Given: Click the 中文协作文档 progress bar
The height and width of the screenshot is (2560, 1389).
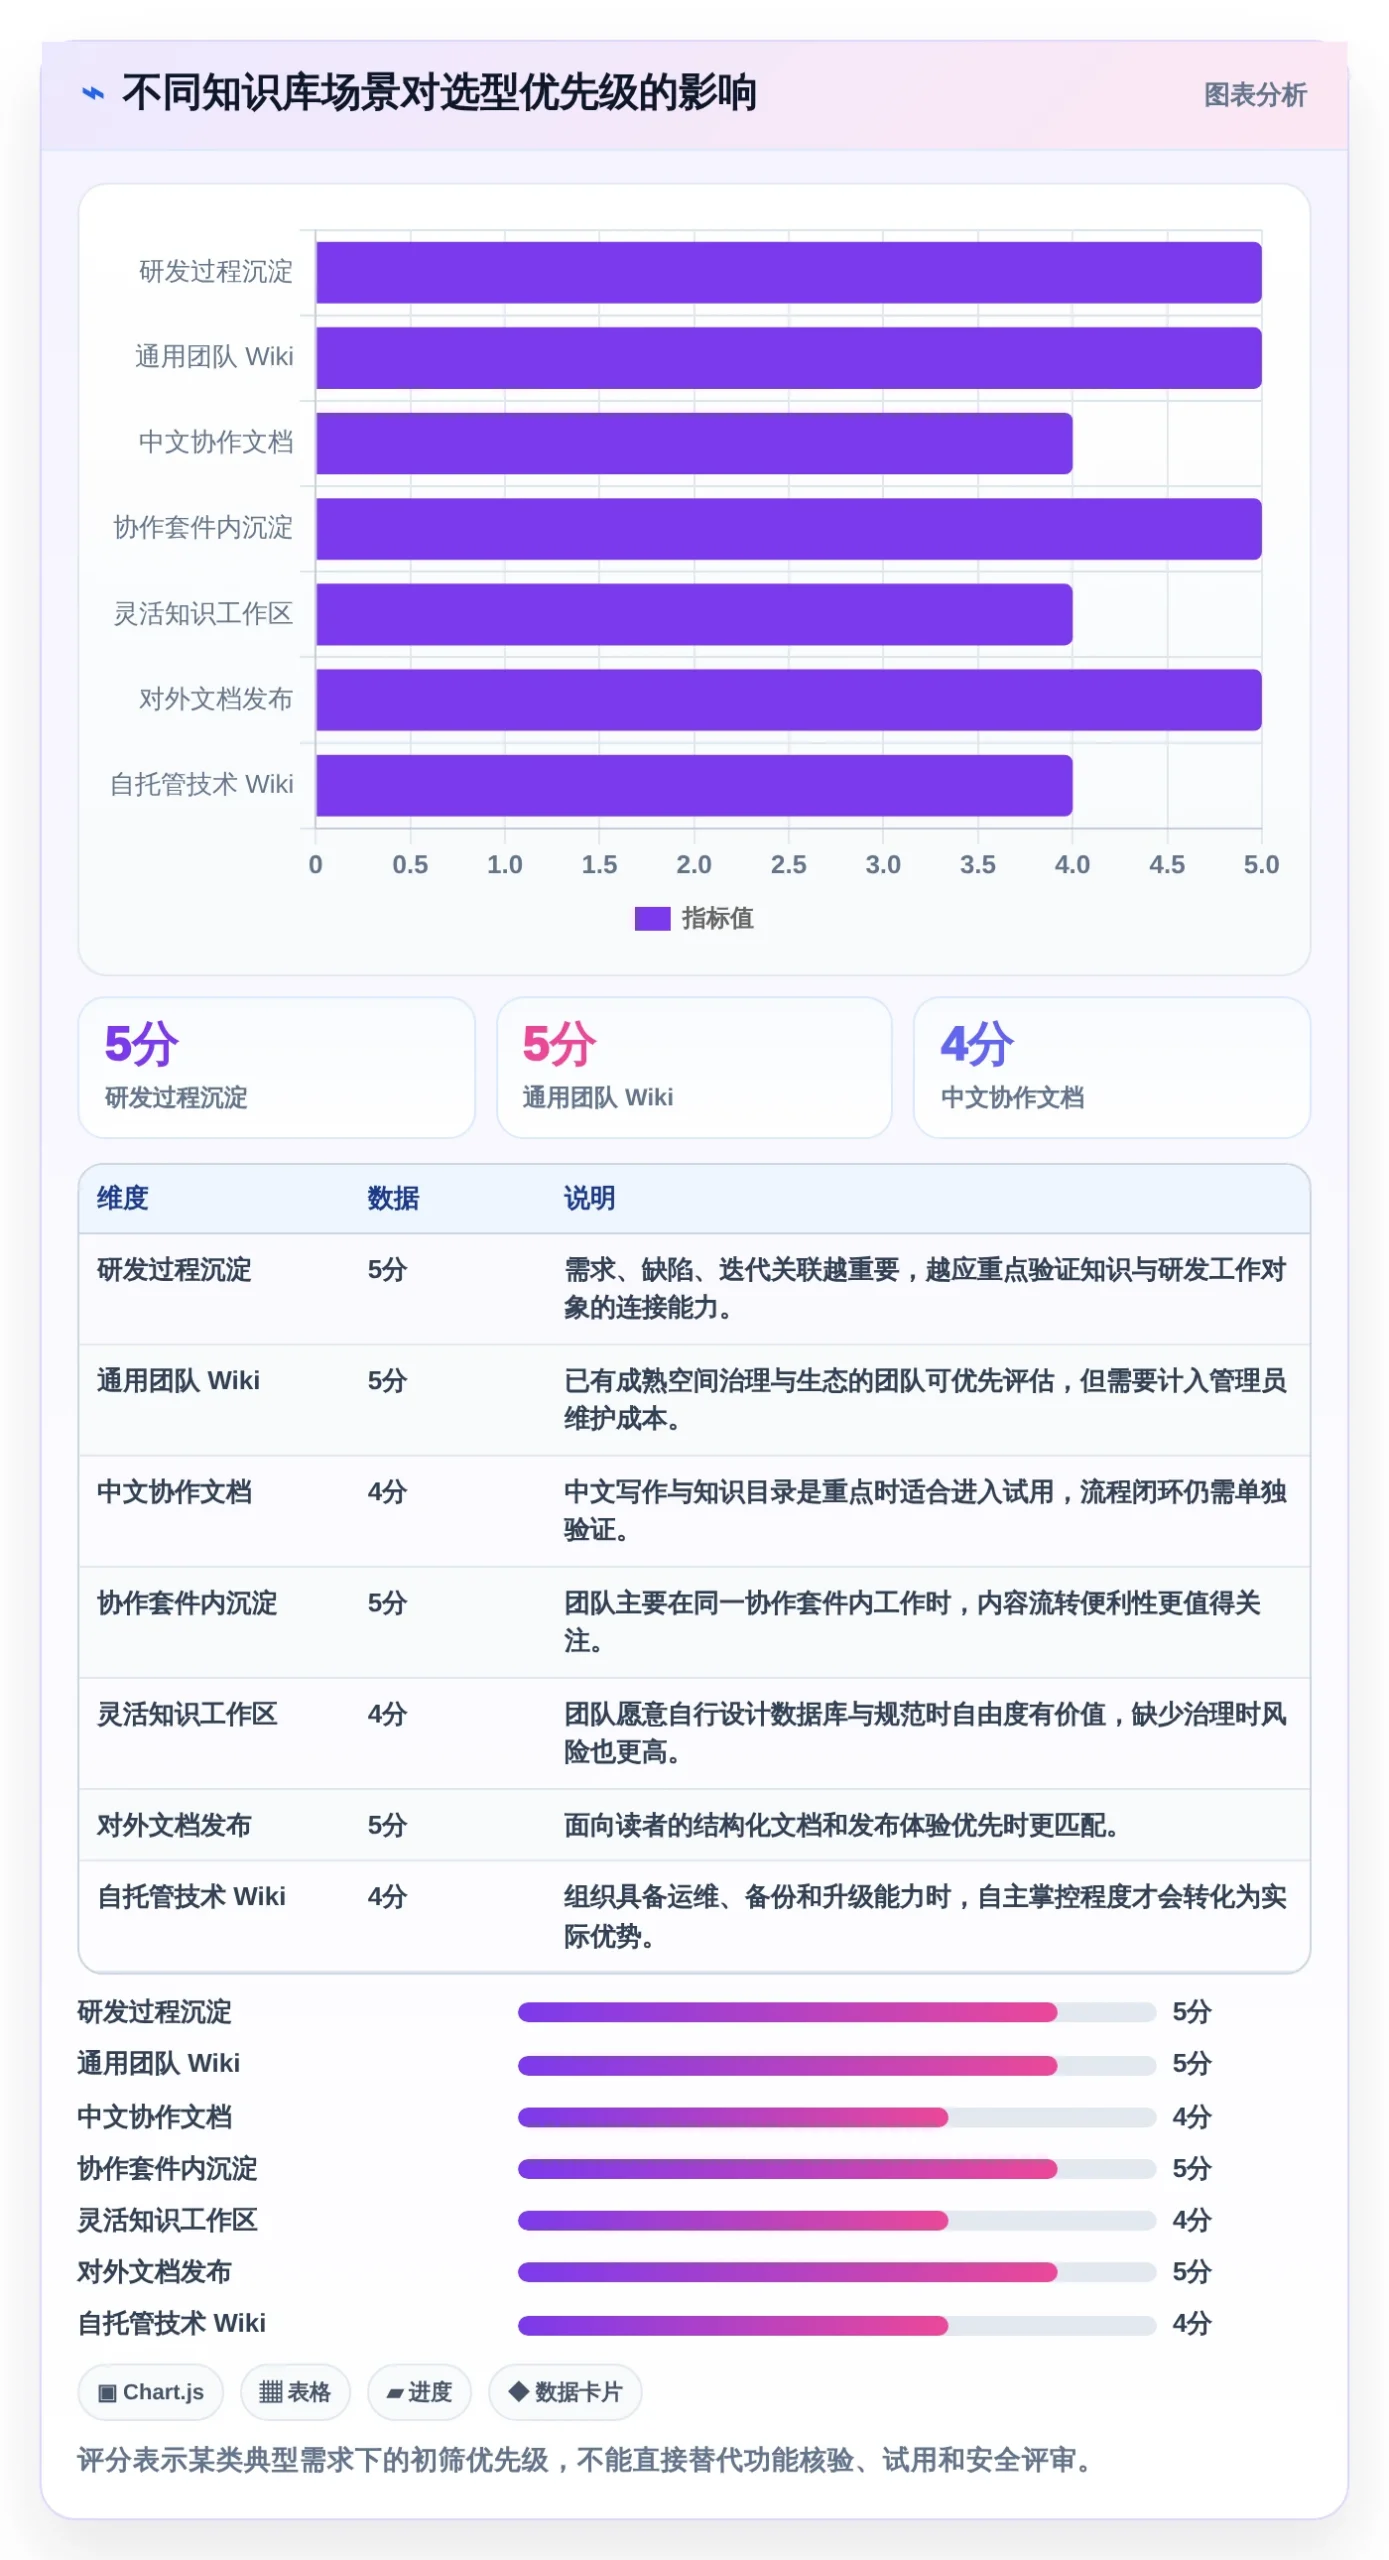Looking at the screenshot, I should (x=837, y=2117).
